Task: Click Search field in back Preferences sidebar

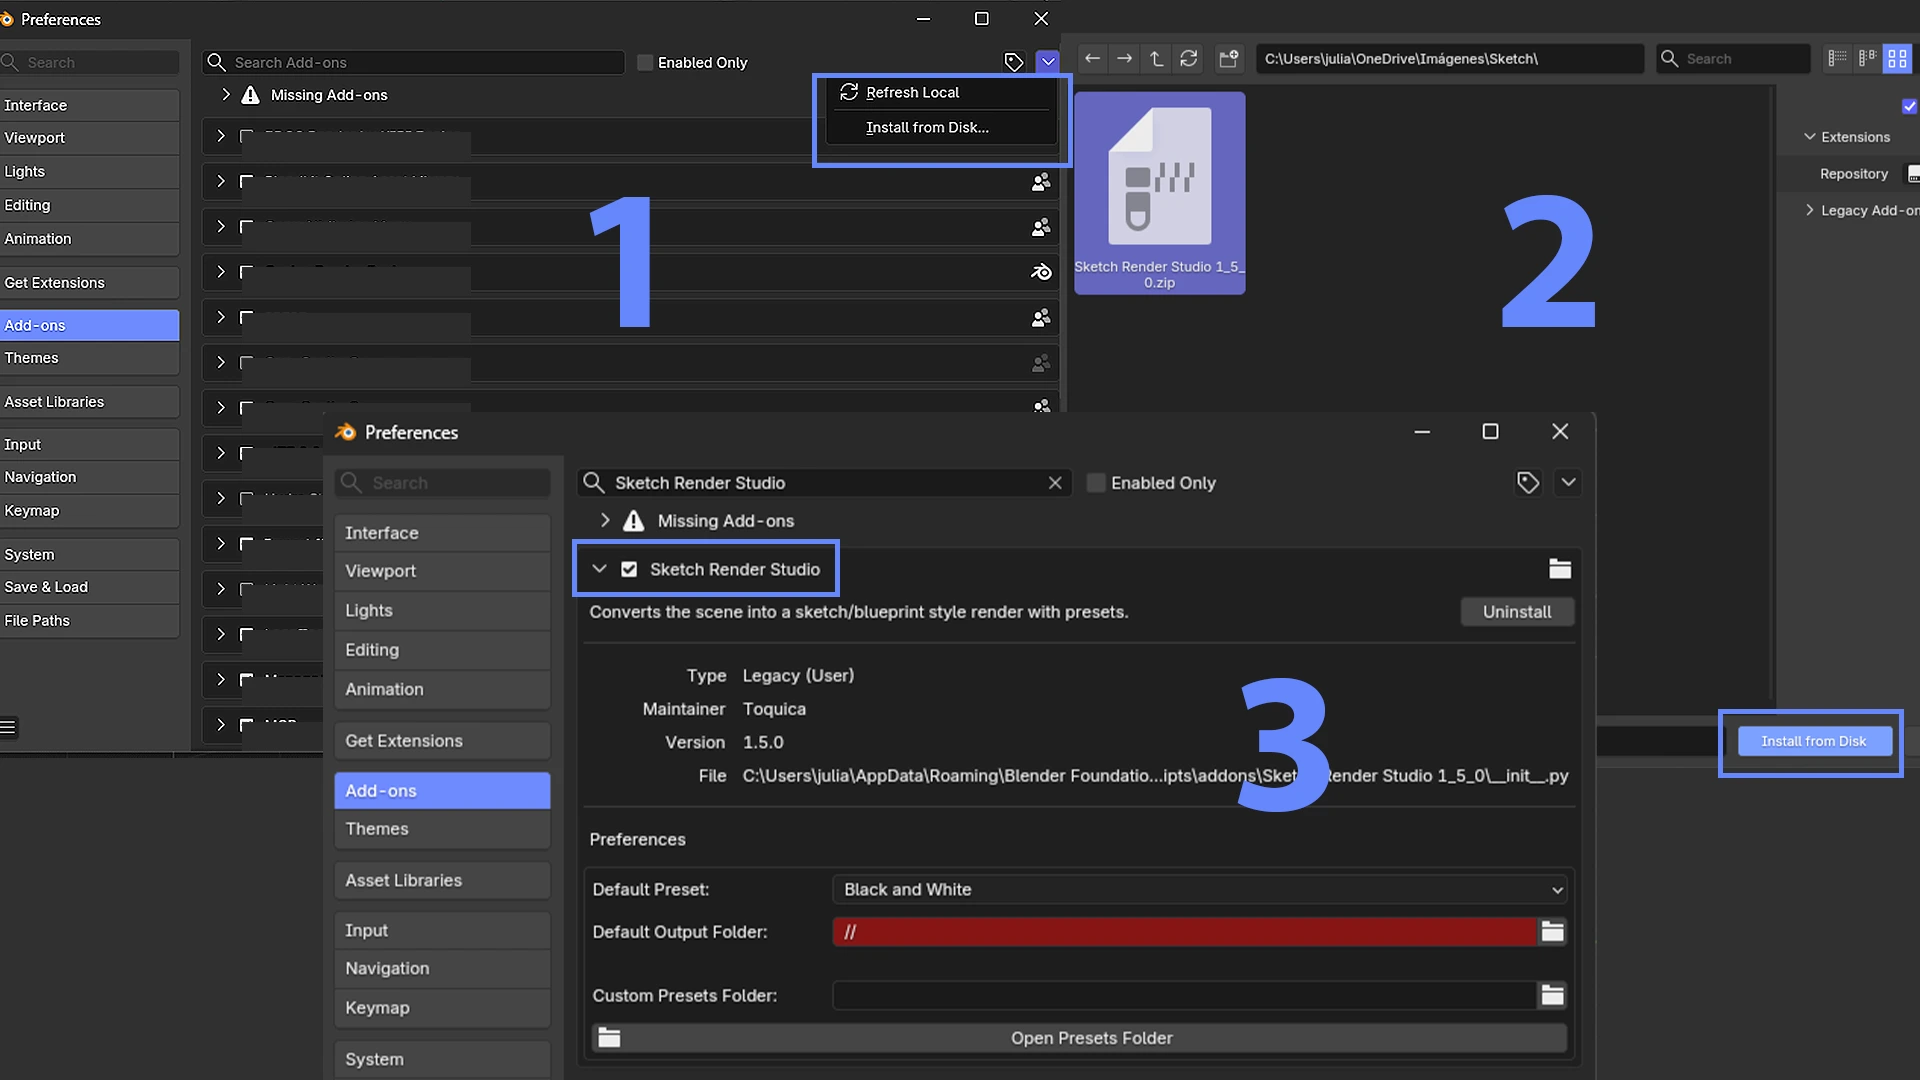Action: (90, 62)
